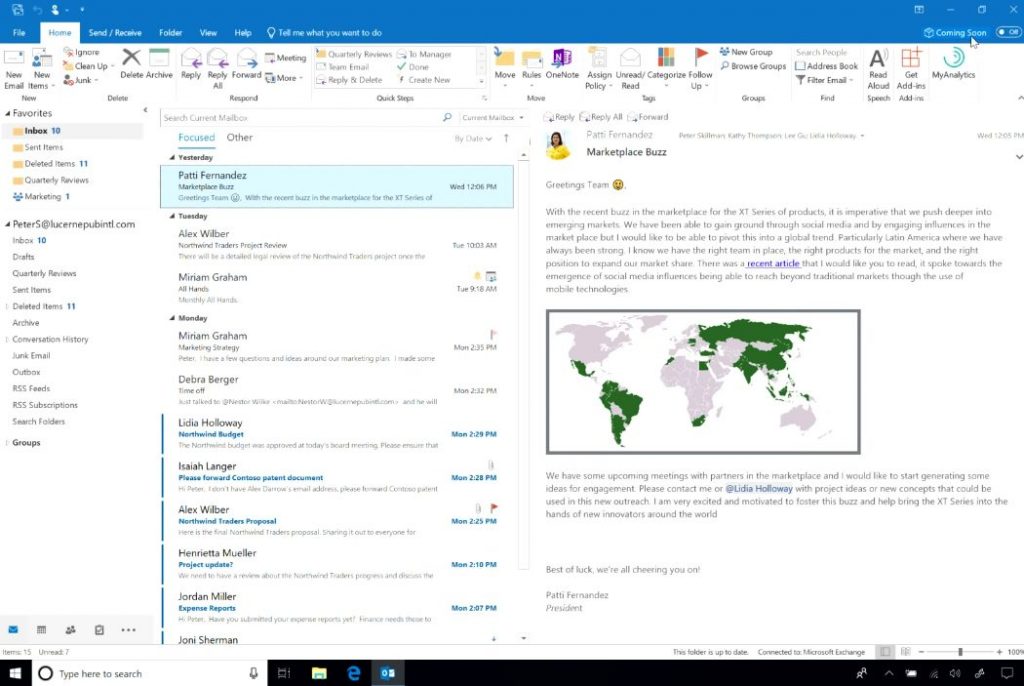Click Reply All in reading pane

click(601, 117)
